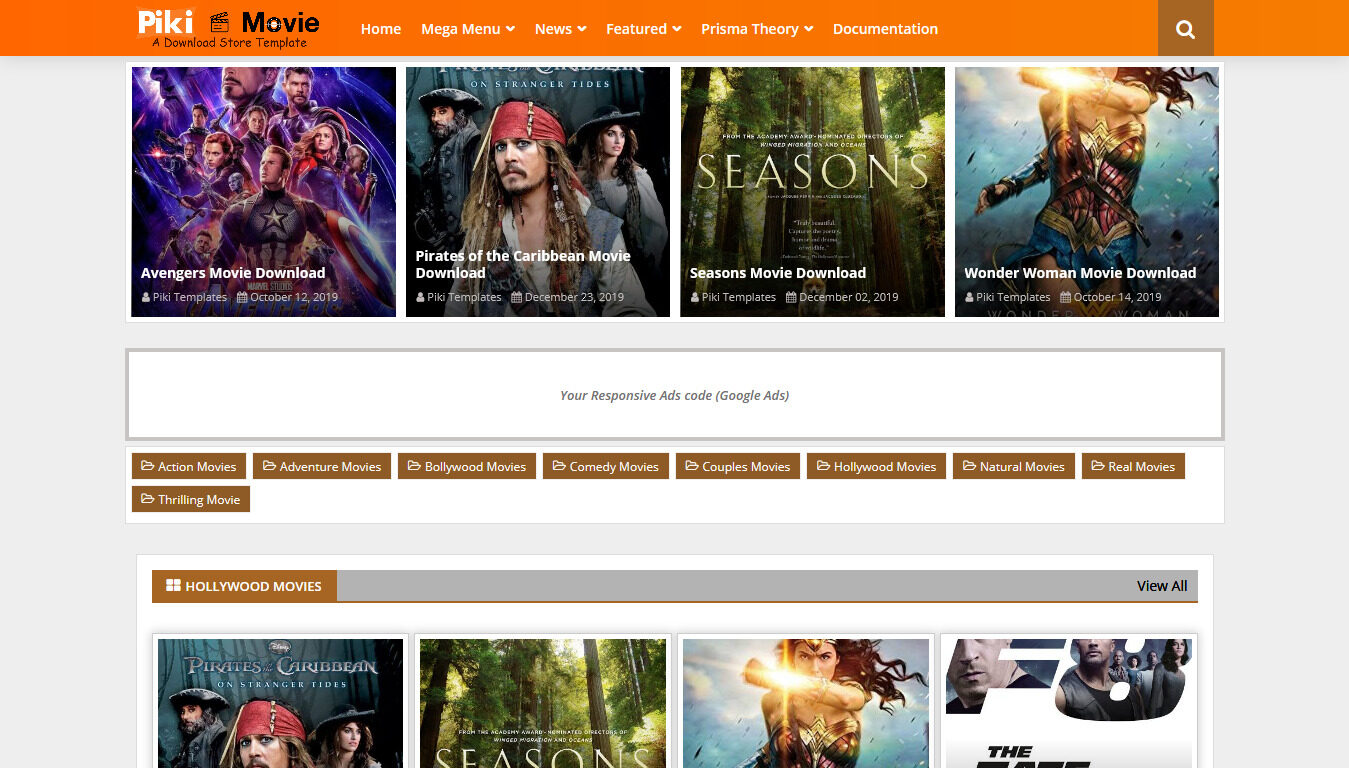Expand the Mega Menu dropdown
The image size is (1349, 768).
point(468,29)
